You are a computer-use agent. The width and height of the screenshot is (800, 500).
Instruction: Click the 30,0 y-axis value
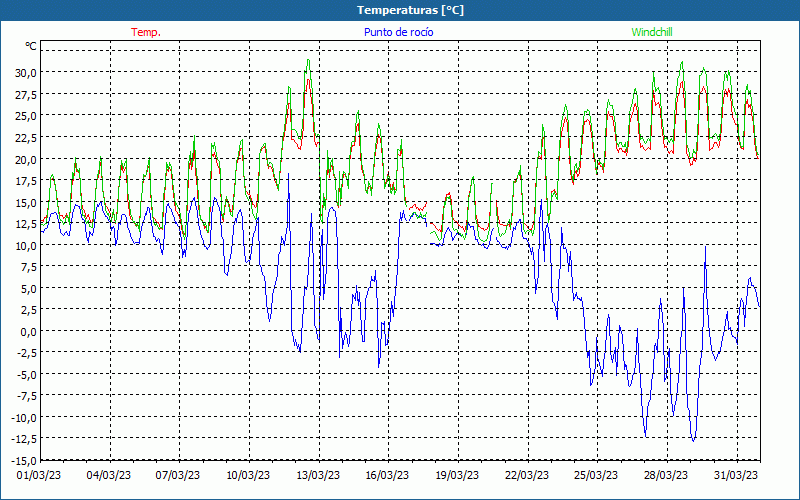[26, 73]
